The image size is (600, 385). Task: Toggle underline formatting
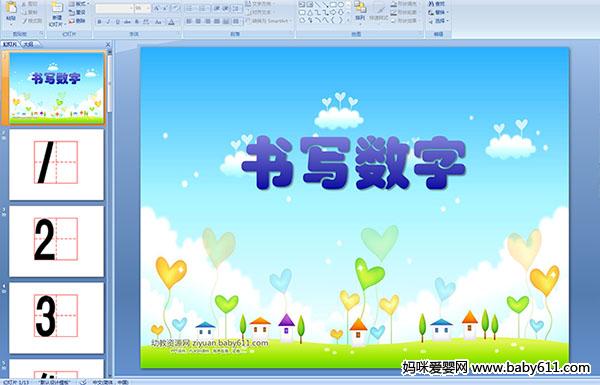(117, 22)
